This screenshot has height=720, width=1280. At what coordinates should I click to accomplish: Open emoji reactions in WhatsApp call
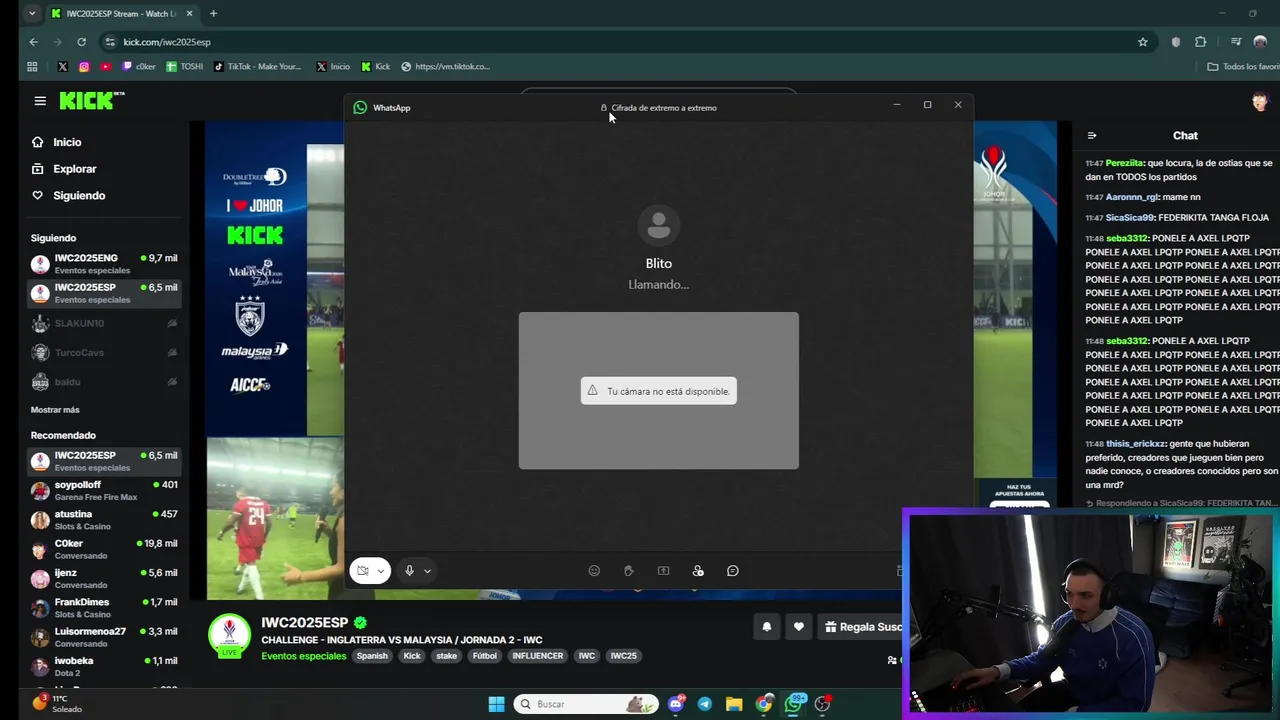pos(594,571)
